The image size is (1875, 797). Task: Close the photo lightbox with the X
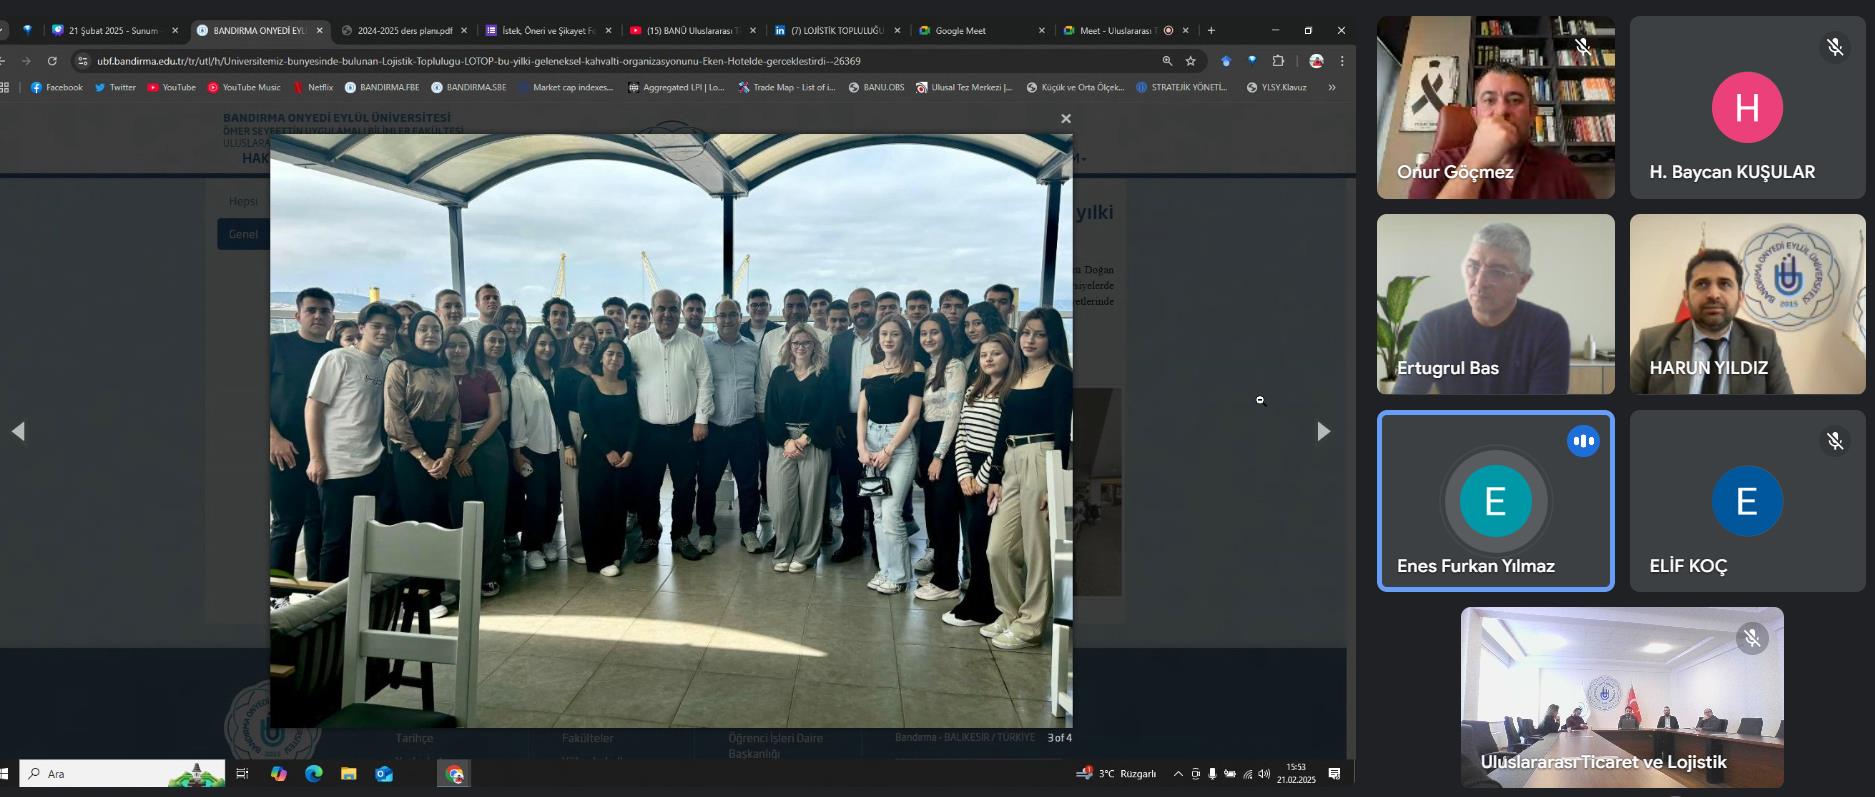point(1065,119)
